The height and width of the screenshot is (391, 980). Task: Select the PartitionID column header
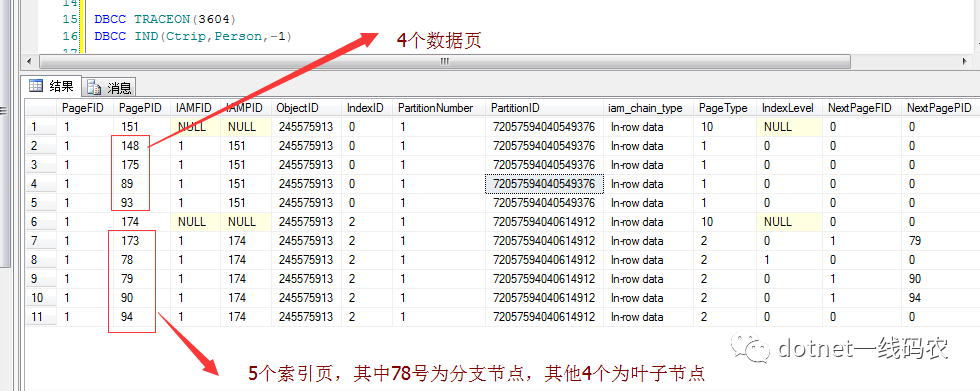[544, 108]
